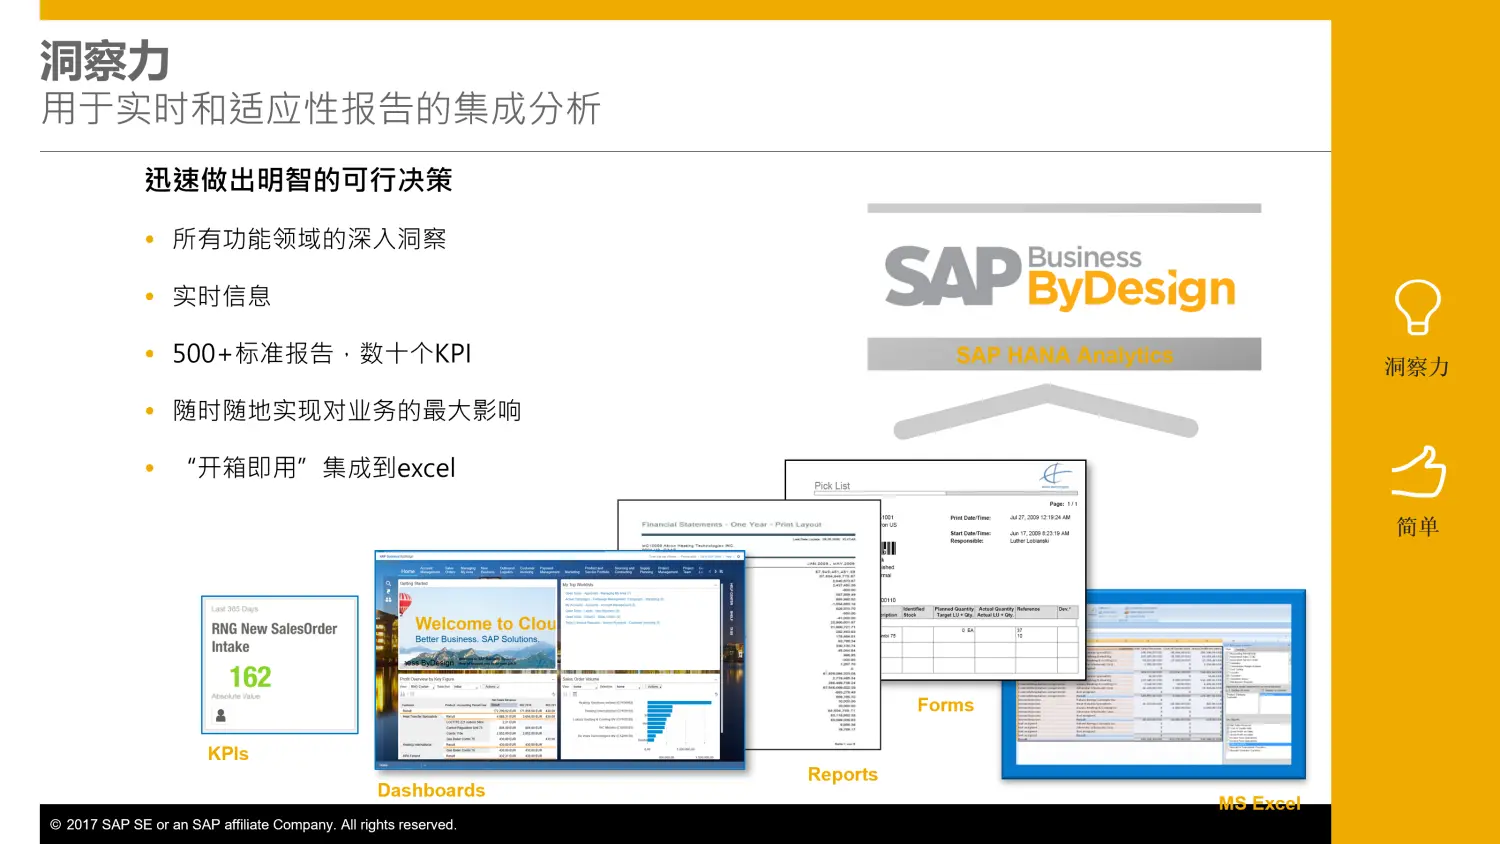Click the company logo on Pick List form
Image resolution: width=1500 pixels, height=844 pixels.
tap(1056, 475)
